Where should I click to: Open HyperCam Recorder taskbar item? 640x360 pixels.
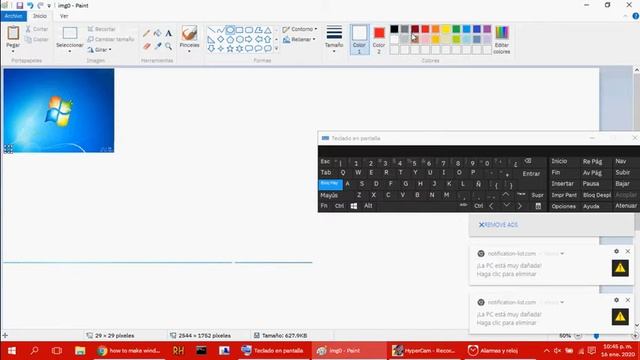pyautogui.click(x=424, y=350)
